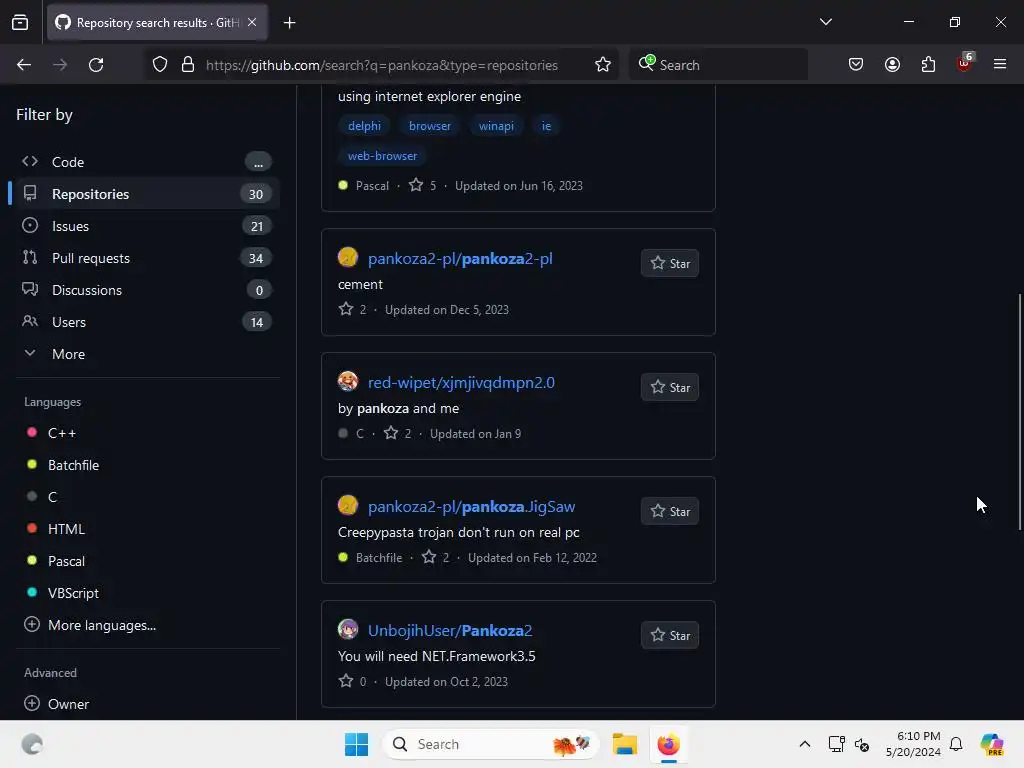Open the tracking protection shield icon
This screenshot has height=768, width=1024.
click(160, 65)
